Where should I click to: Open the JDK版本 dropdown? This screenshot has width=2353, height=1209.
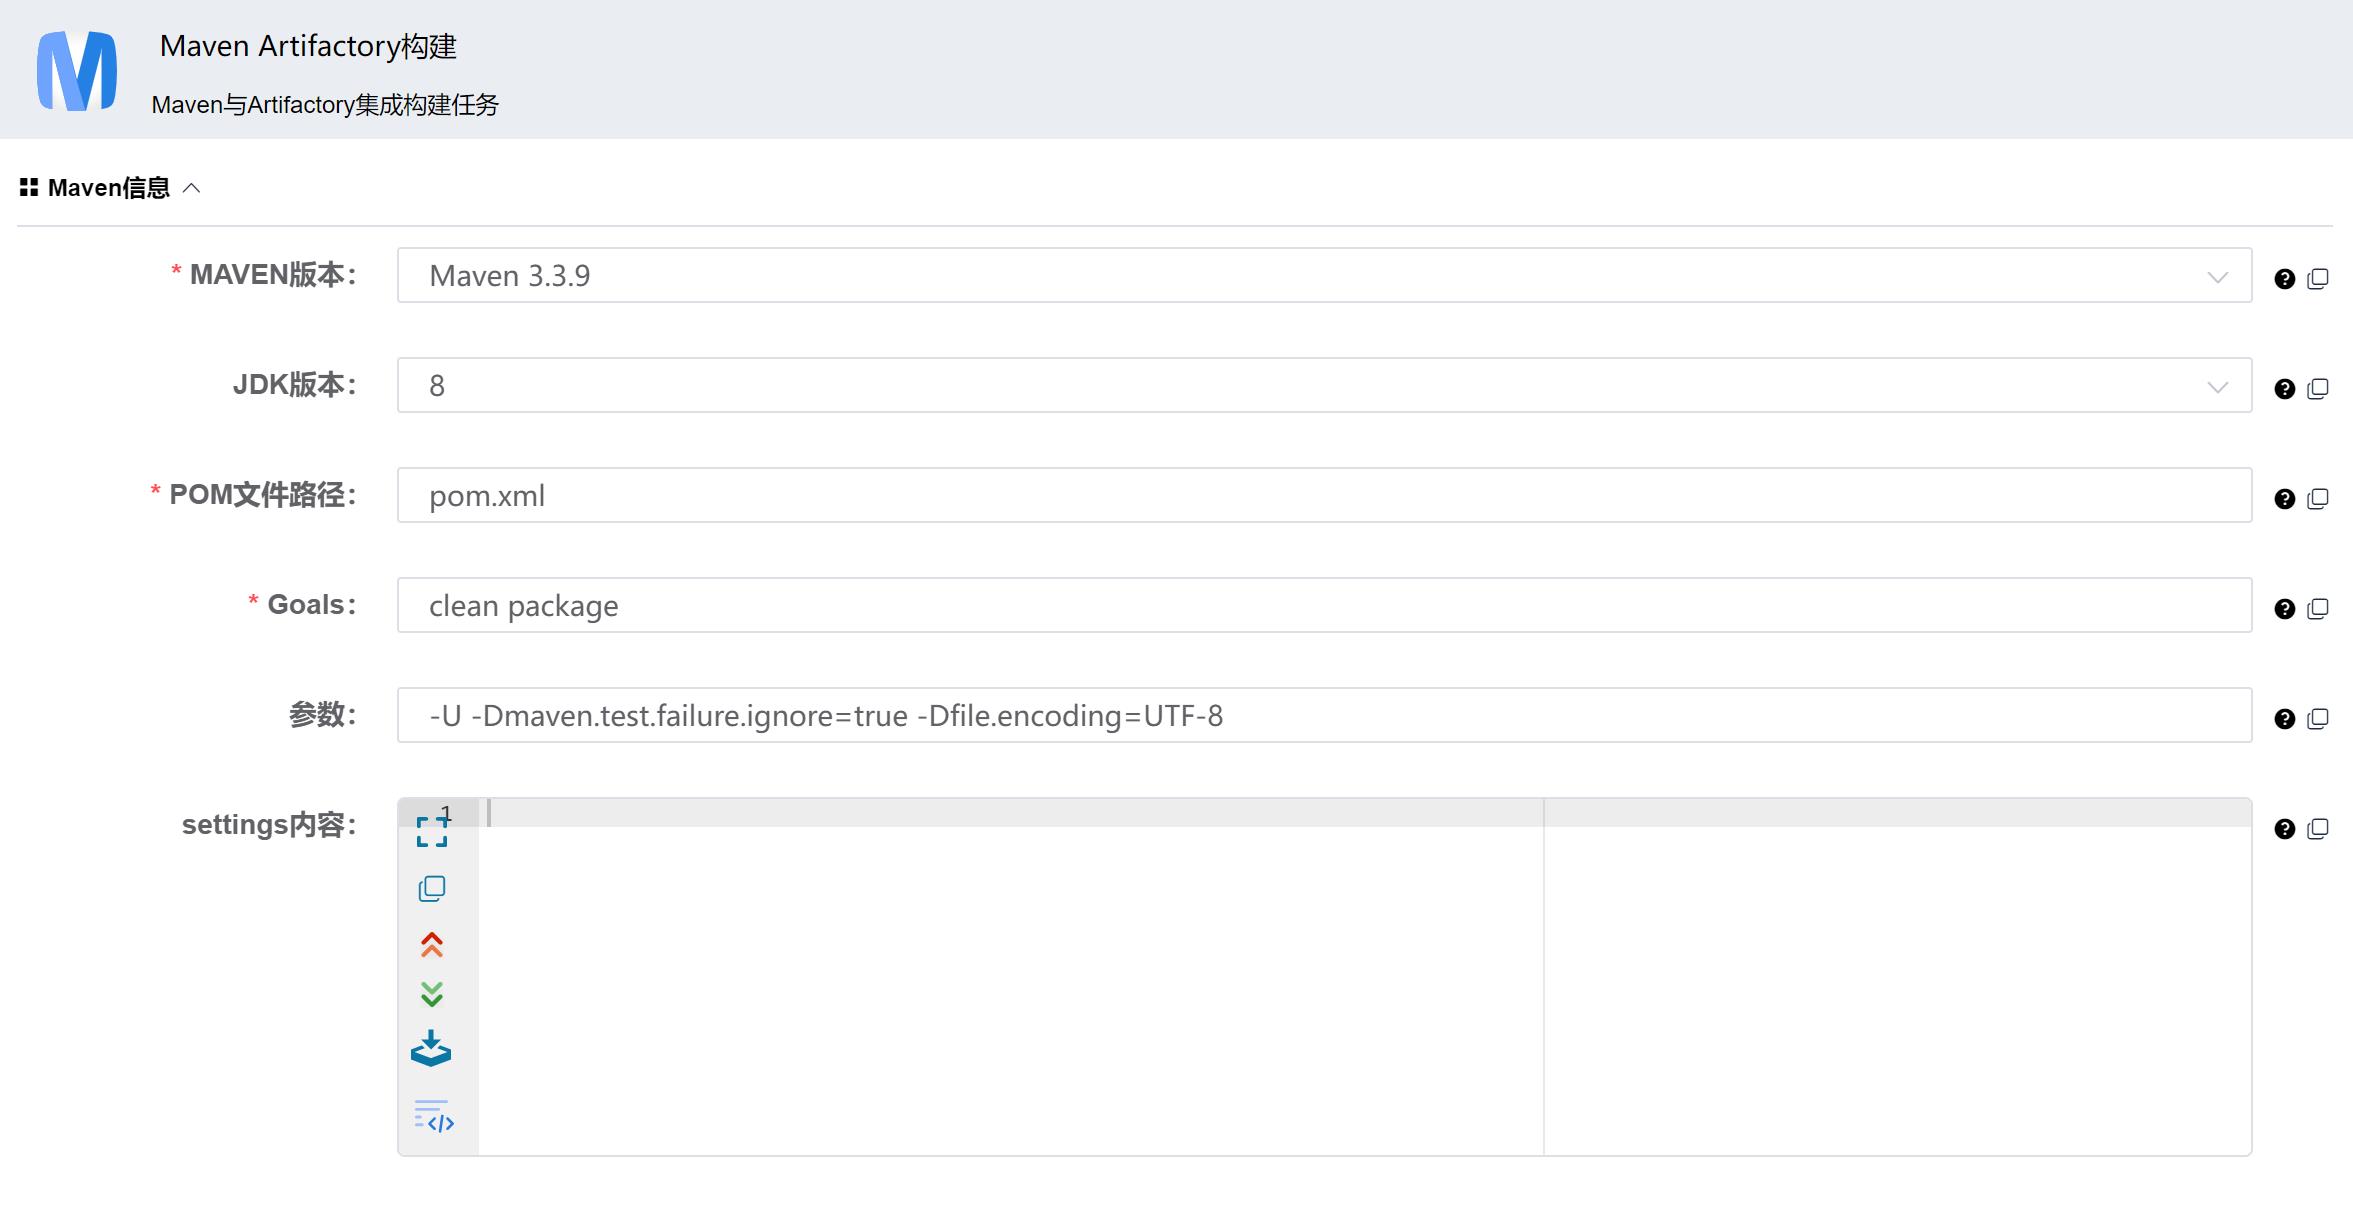2218,386
